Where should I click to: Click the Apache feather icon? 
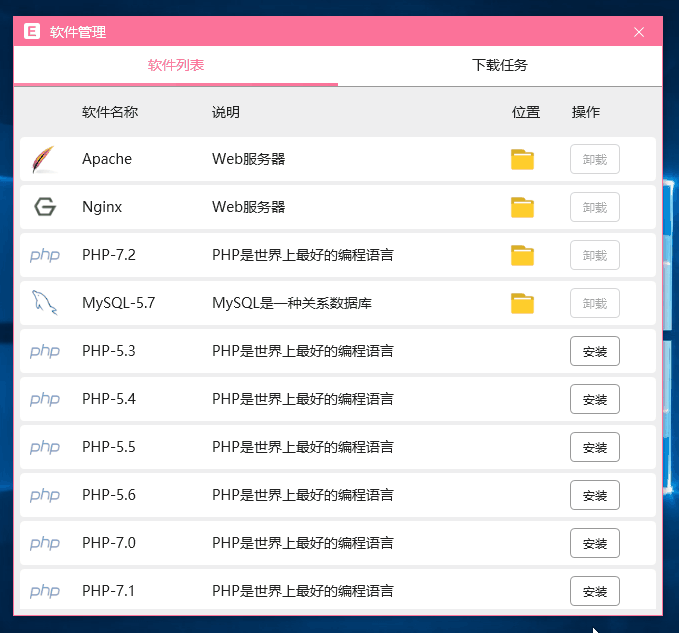(45, 159)
